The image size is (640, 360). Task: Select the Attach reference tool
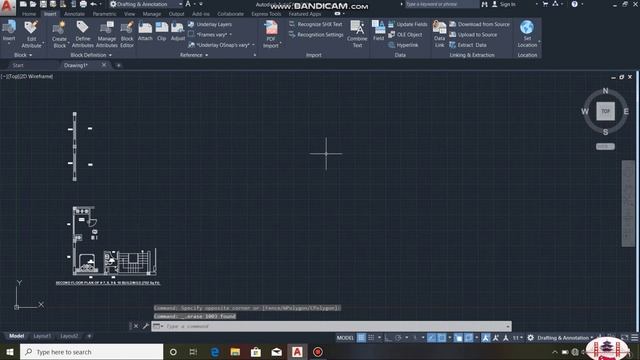pyautogui.click(x=145, y=31)
